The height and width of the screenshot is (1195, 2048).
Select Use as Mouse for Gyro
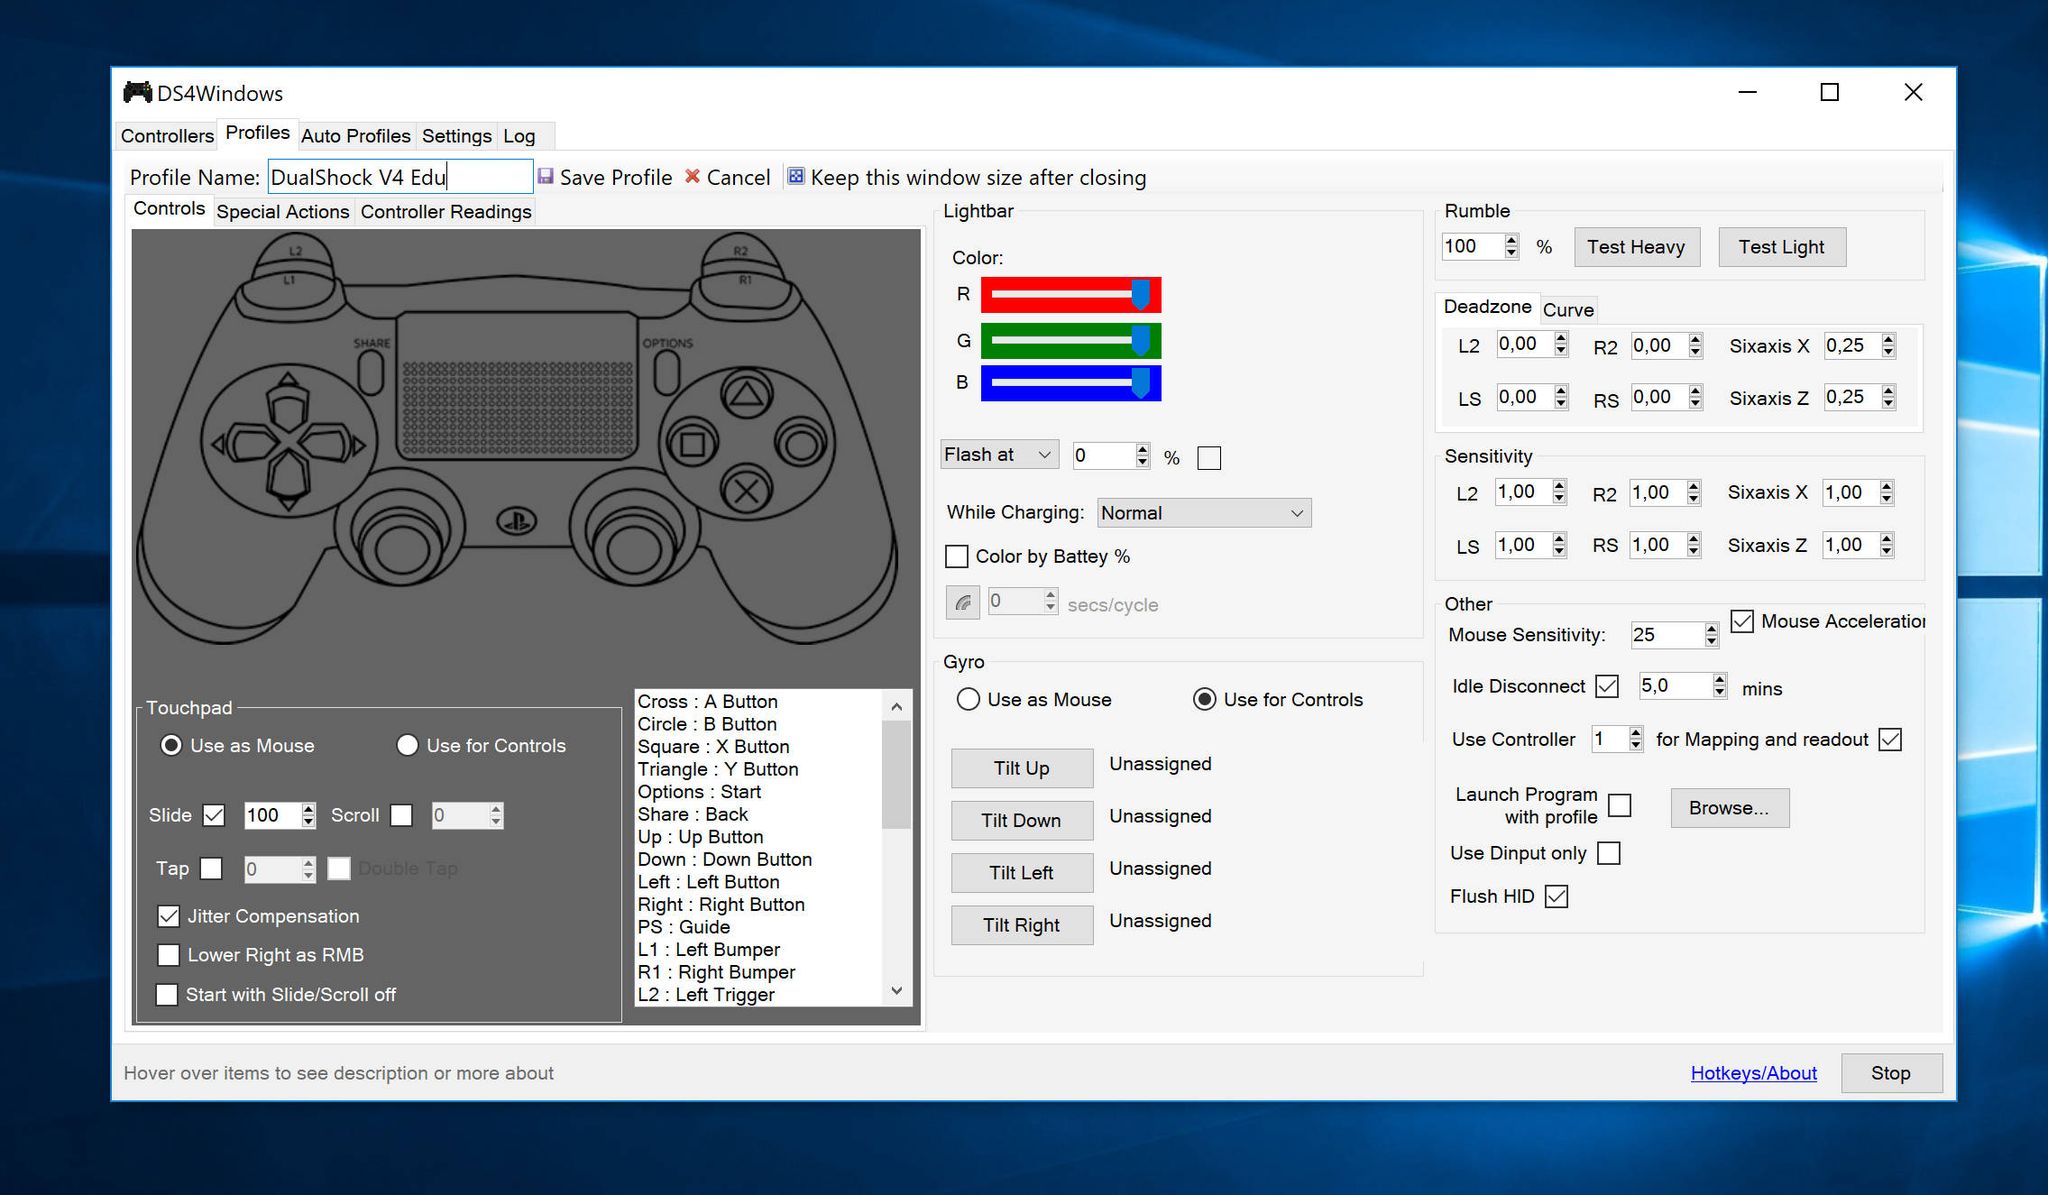968,699
